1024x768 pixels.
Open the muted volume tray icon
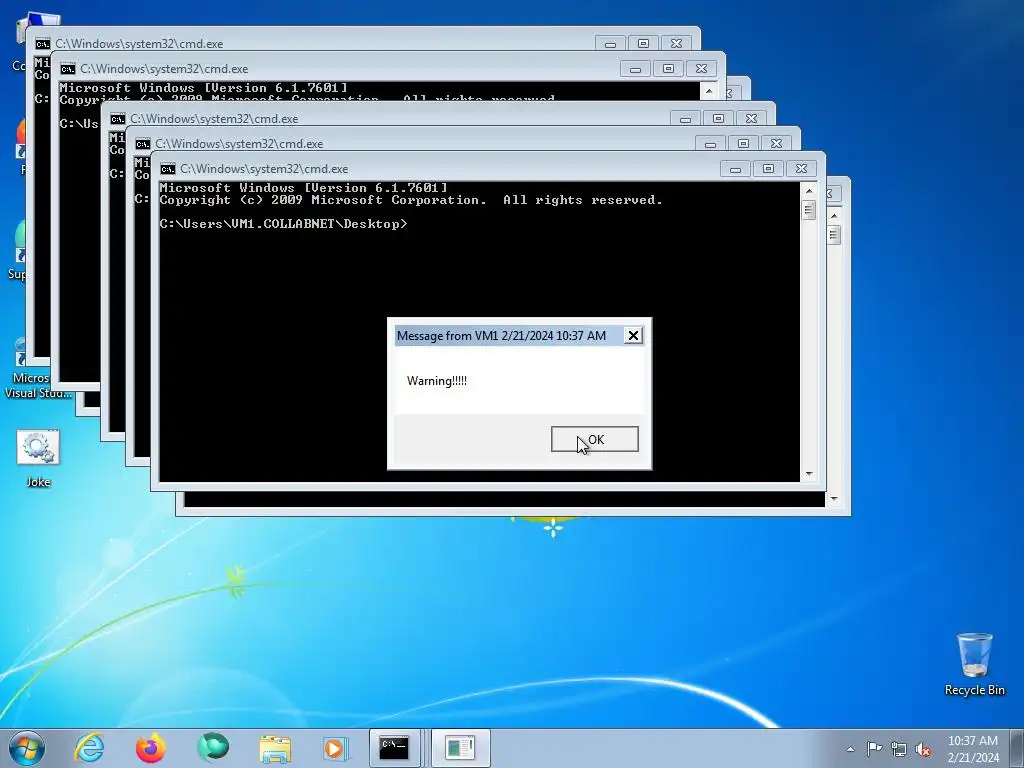[923, 749]
